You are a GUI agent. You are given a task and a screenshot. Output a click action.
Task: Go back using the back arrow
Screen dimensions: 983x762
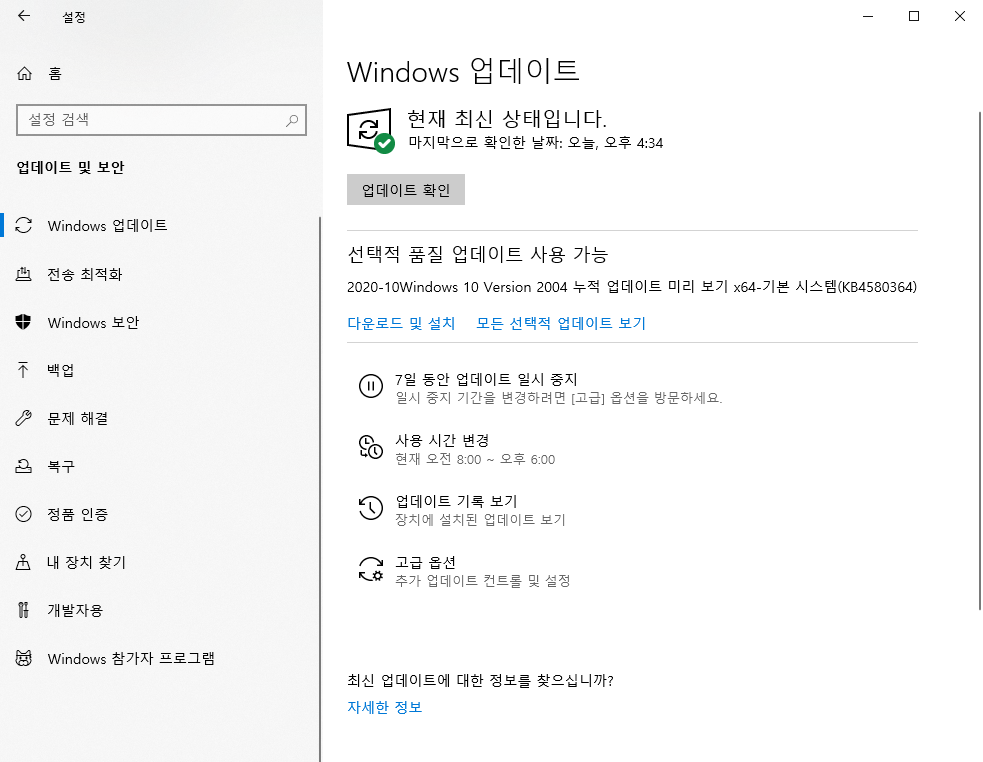coord(24,16)
